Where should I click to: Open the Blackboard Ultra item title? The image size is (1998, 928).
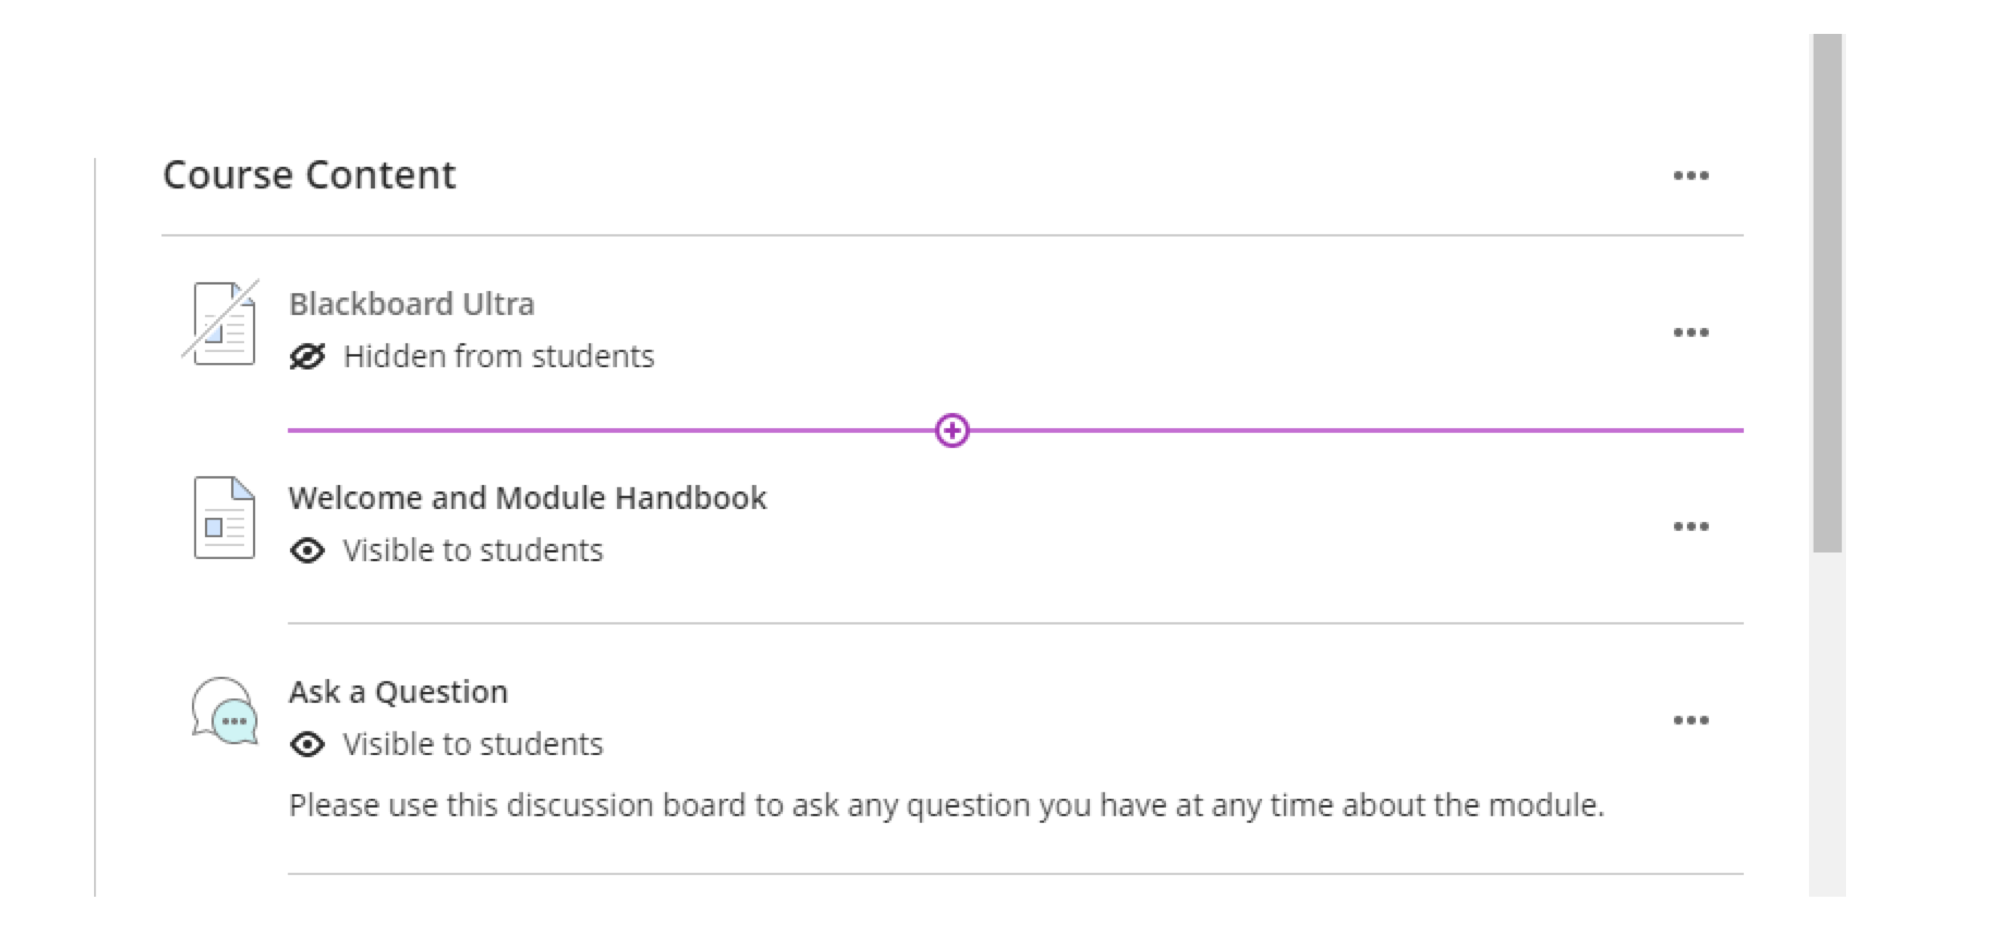tap(412, 304)
